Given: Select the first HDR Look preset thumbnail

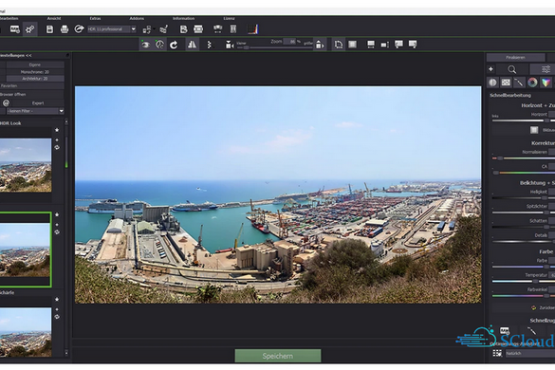Looking at the screenshot, I should coord(25,165).
